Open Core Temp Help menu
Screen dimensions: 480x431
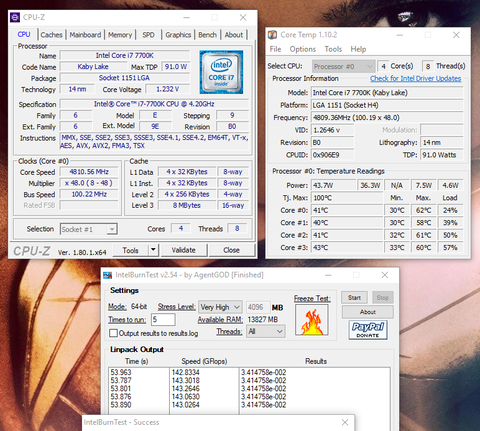click(x=358, y=49)
